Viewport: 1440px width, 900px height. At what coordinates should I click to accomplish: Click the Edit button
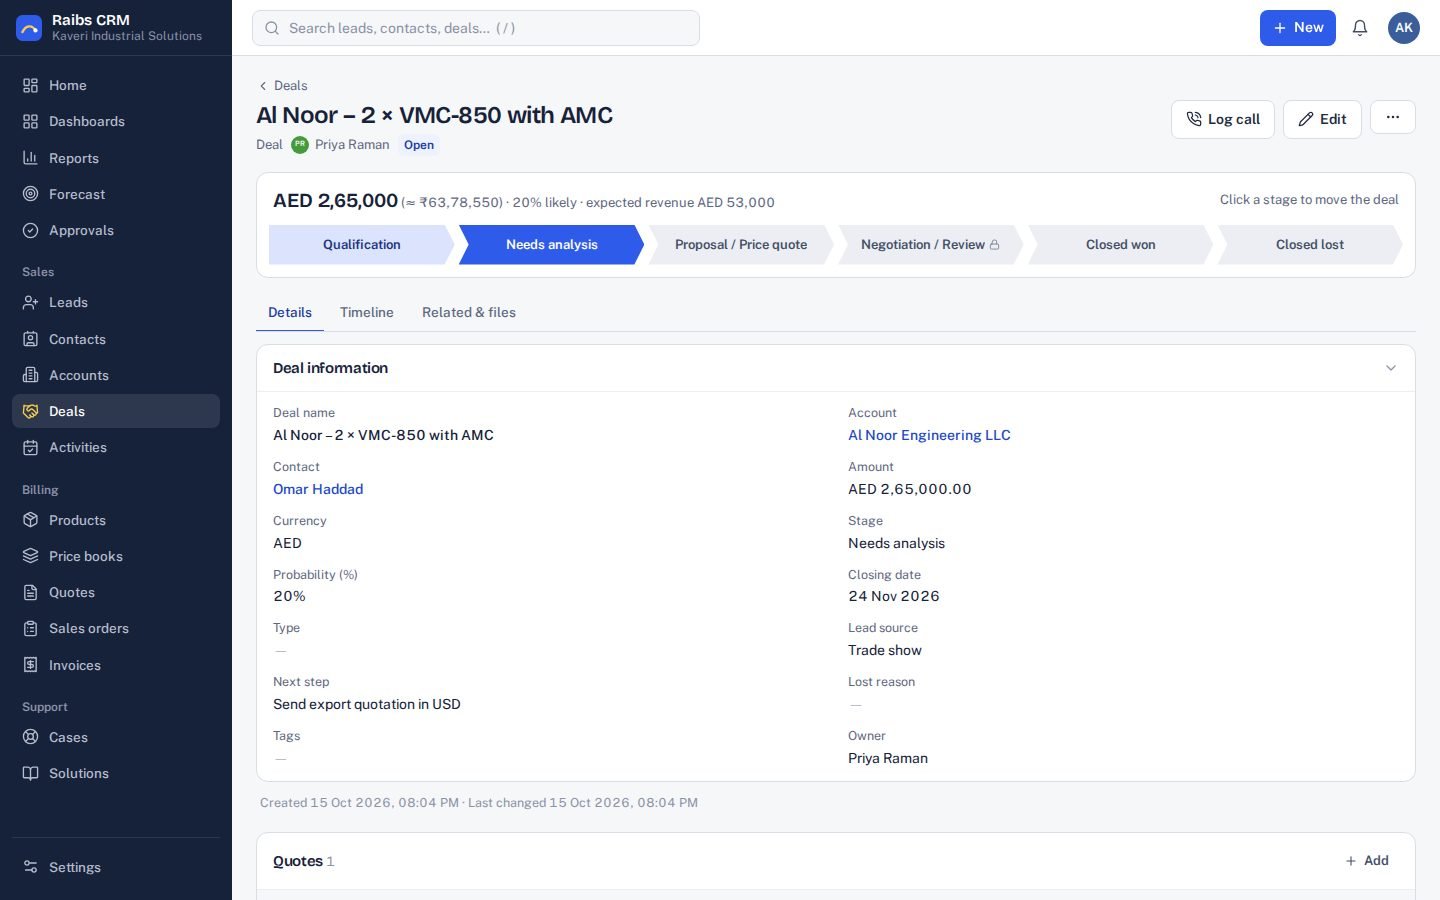point(1322,119)
